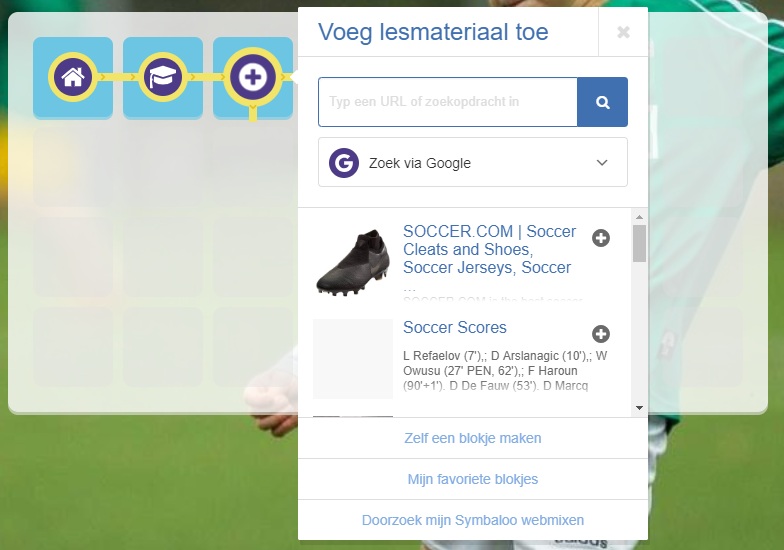Open the Soccer Scores result title
Screen dimensions: 784x550
pos(455,328)
